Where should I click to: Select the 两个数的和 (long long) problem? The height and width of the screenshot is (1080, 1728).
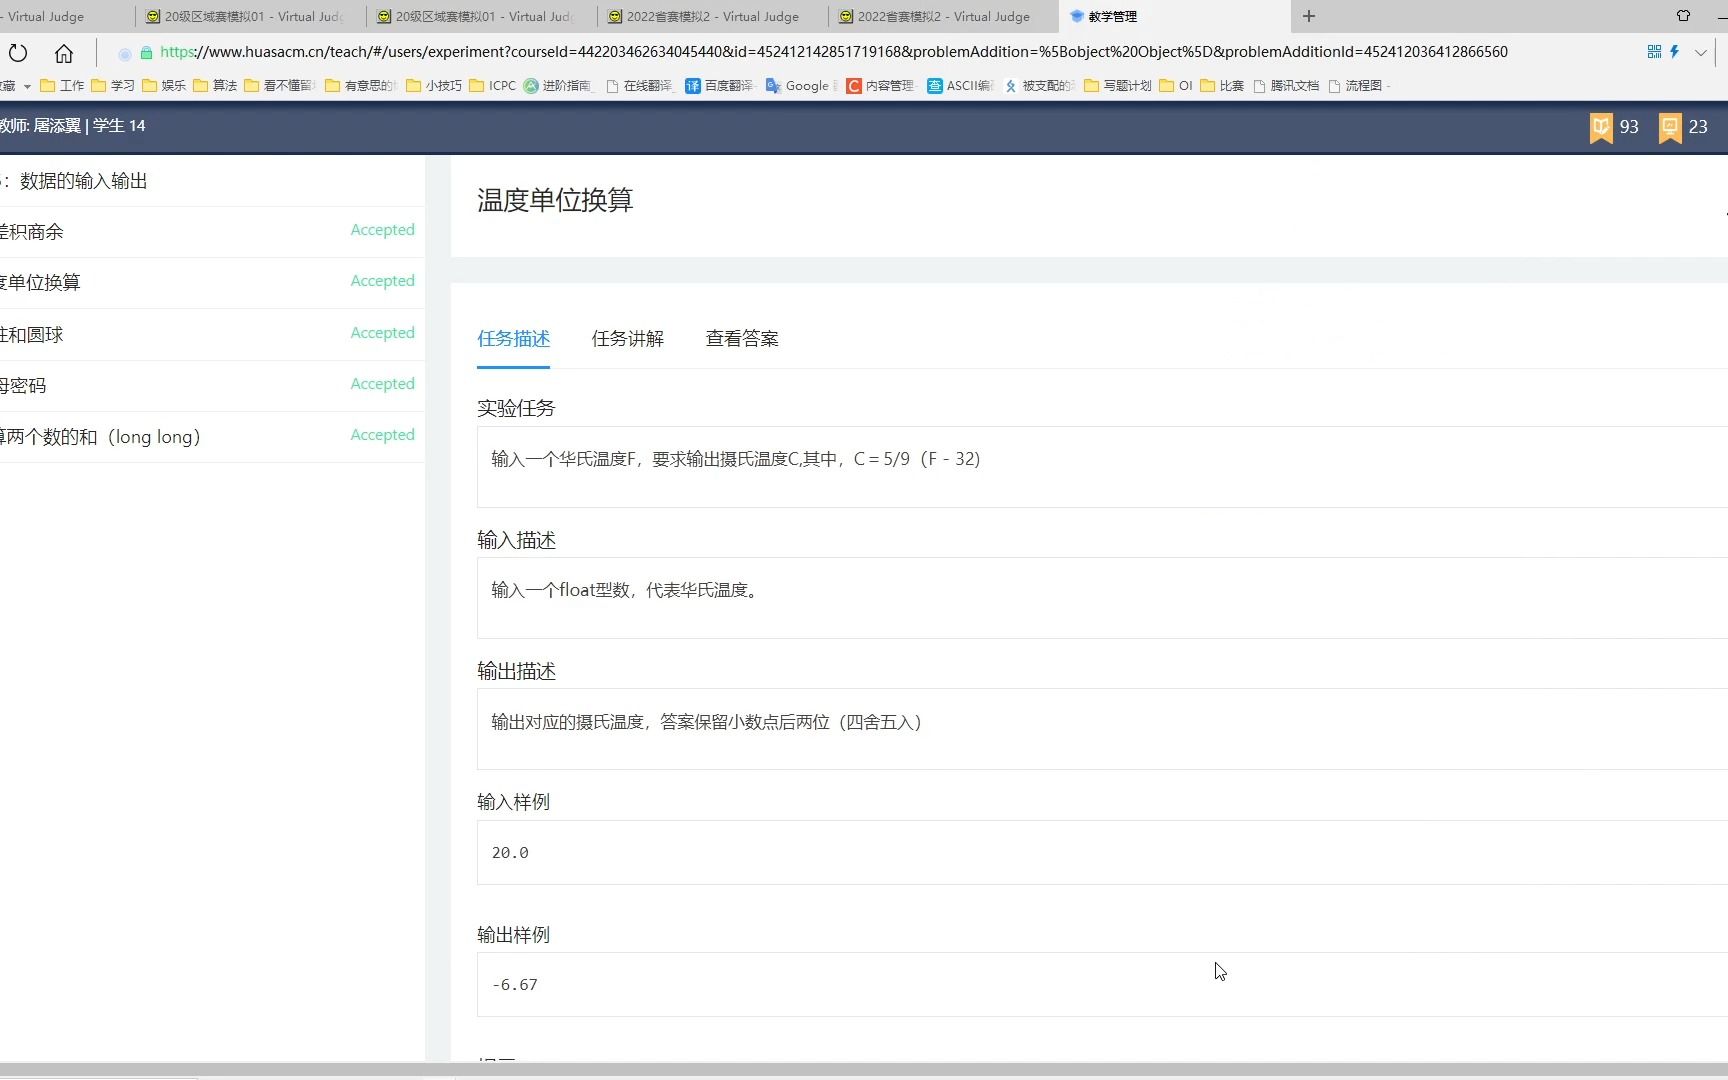click(212, 437)
